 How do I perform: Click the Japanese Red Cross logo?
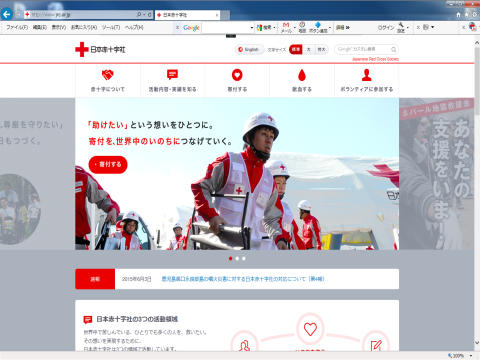pos(100,49)
